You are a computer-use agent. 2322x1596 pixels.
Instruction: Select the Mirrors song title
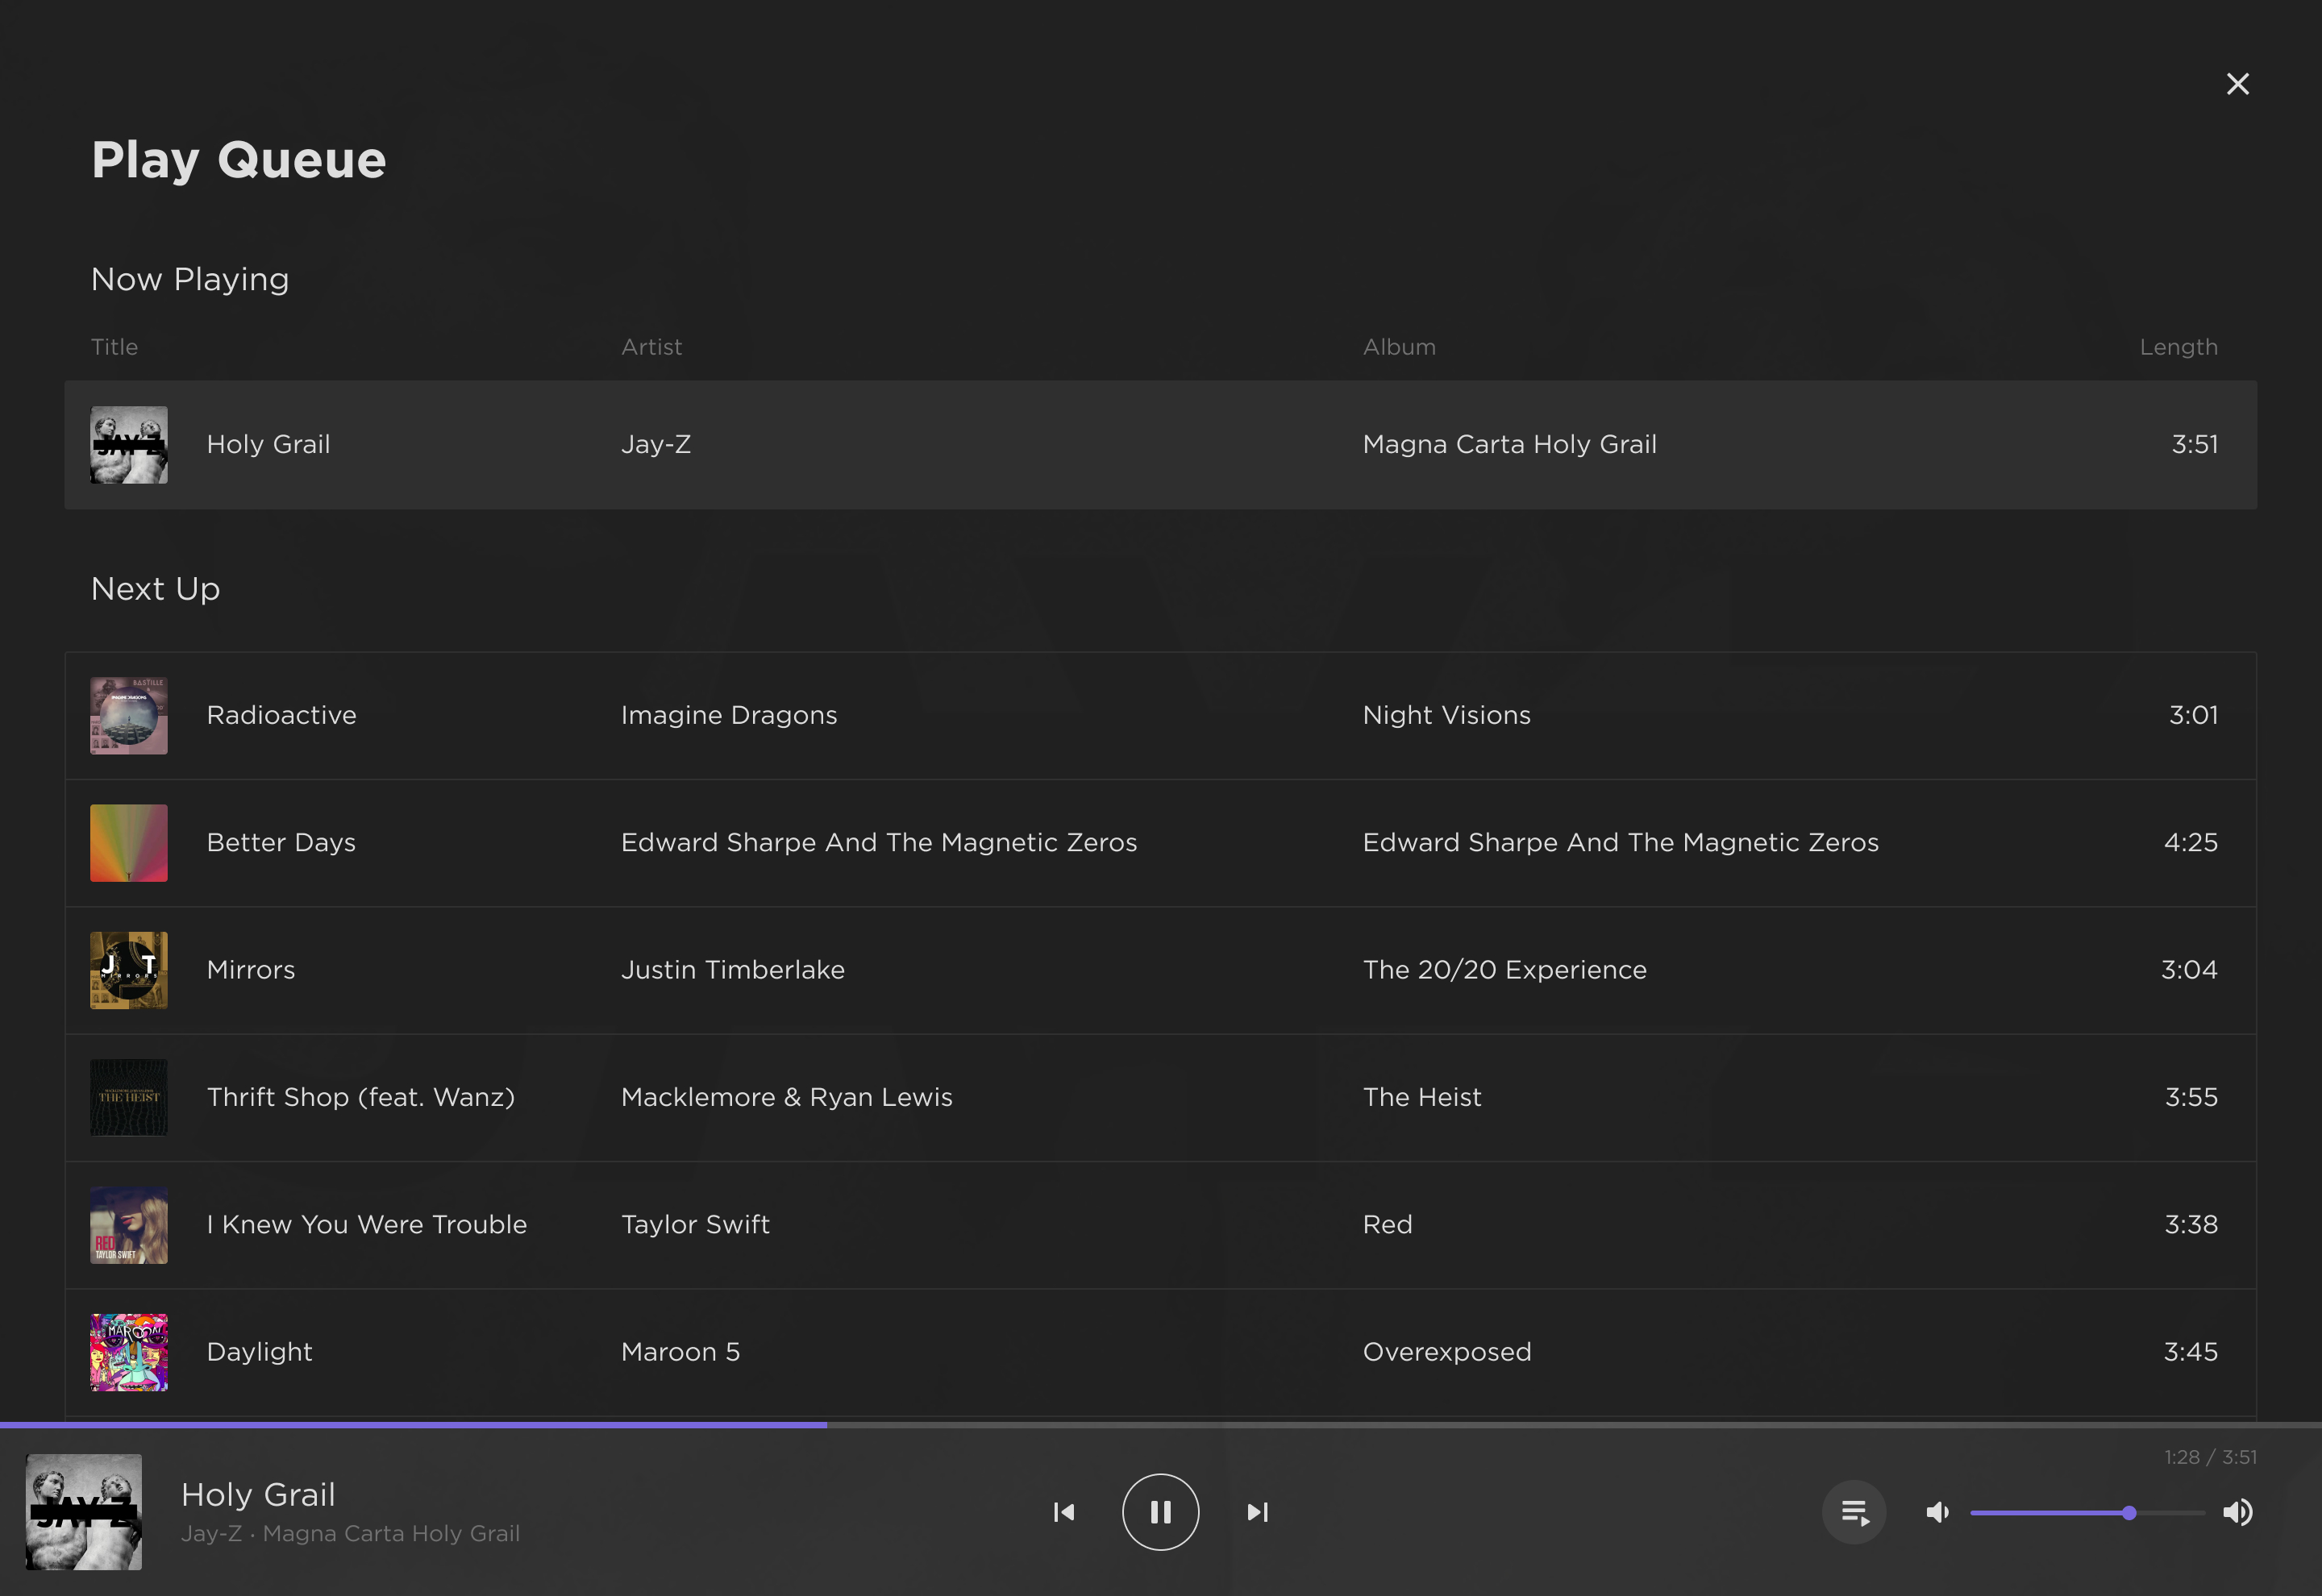251,970
